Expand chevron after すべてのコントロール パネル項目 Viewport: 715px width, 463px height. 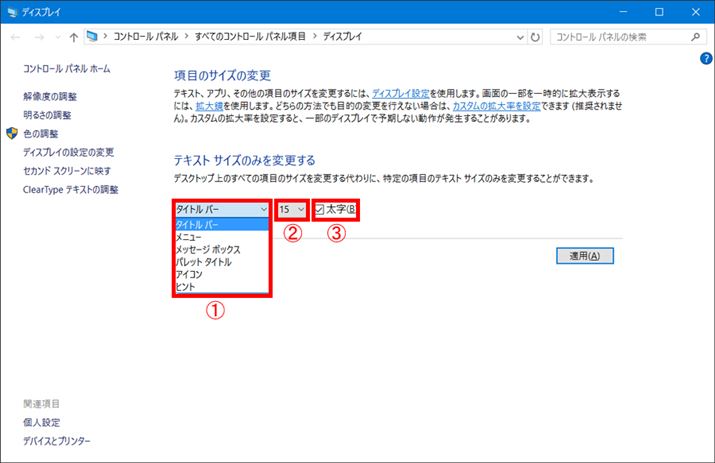point(315,36)
